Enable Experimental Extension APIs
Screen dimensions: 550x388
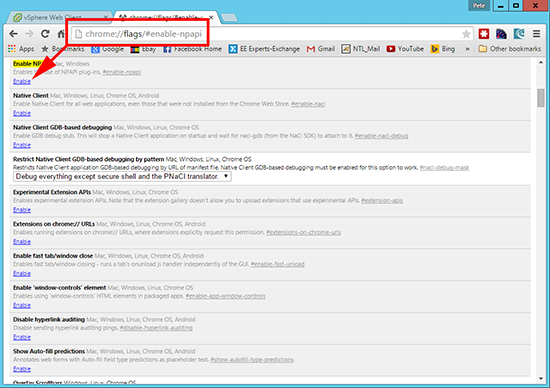click(x=22, y=210)
